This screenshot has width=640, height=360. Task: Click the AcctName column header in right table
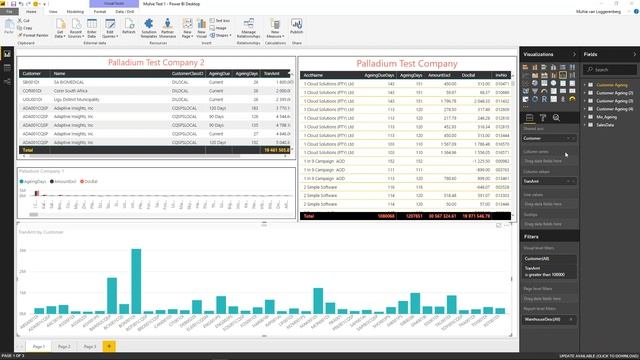coord(313,75)
